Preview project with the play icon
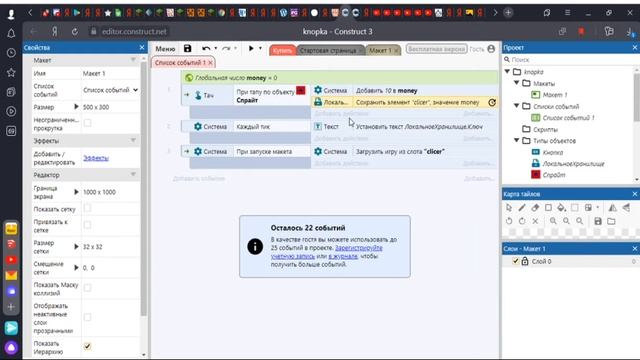The image size is (640, 360). (x=251, y=49)
